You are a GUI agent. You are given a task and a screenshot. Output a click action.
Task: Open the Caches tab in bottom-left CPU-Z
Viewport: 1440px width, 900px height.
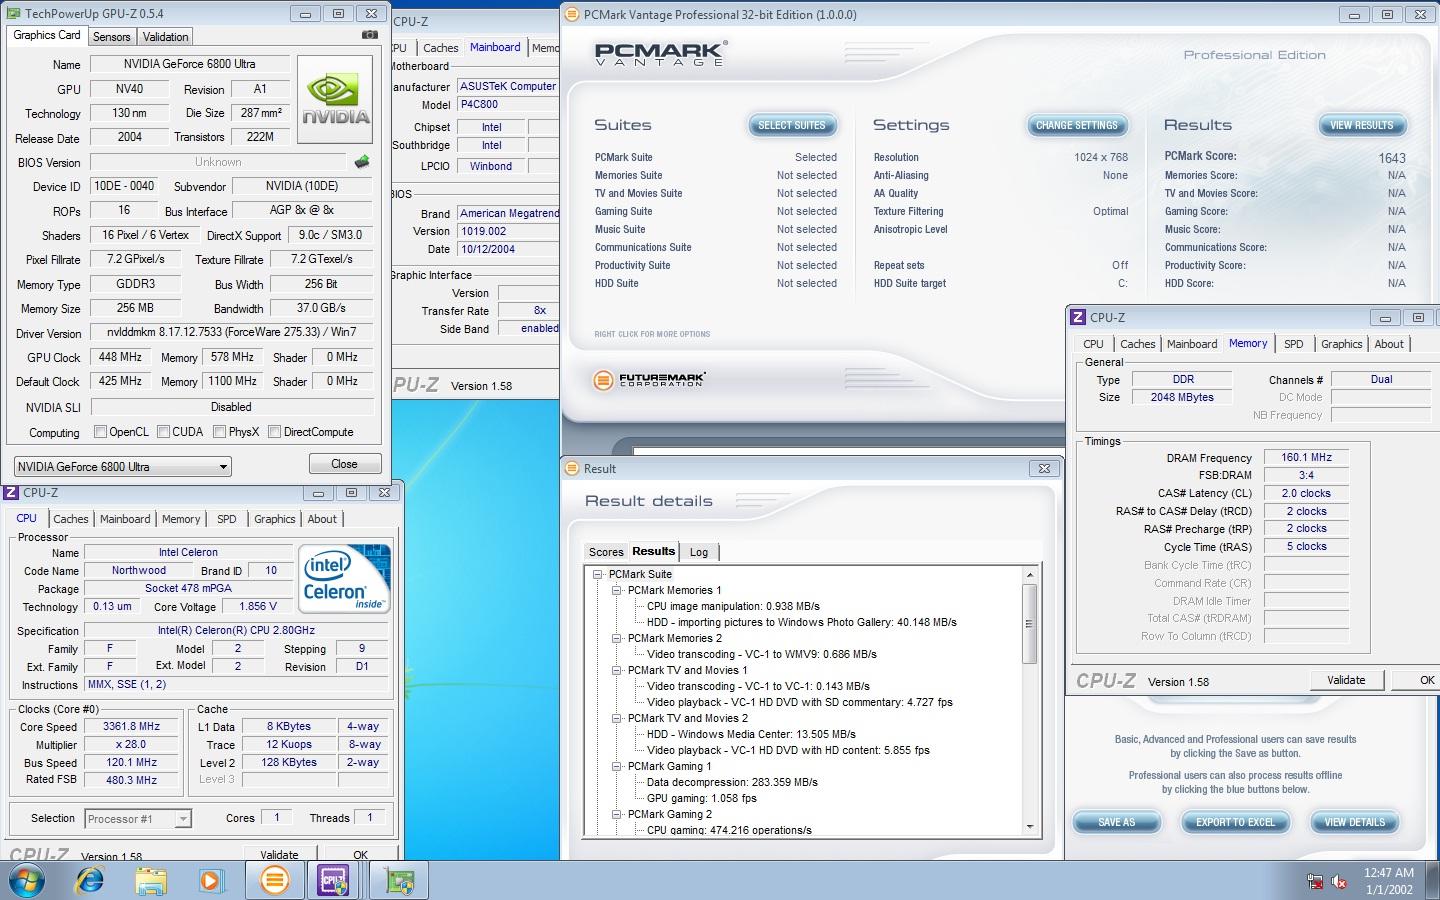[x=71, y=519]
